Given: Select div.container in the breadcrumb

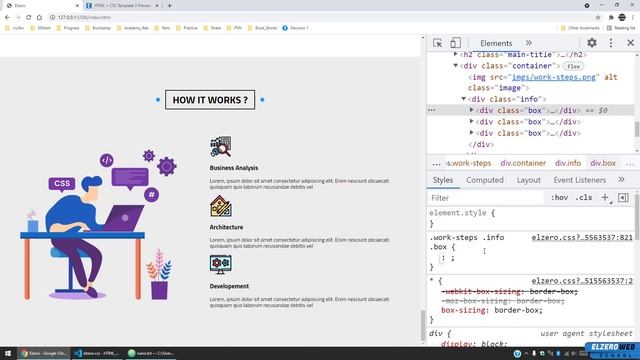Looking at the screenshot, I should coord(523,163).
